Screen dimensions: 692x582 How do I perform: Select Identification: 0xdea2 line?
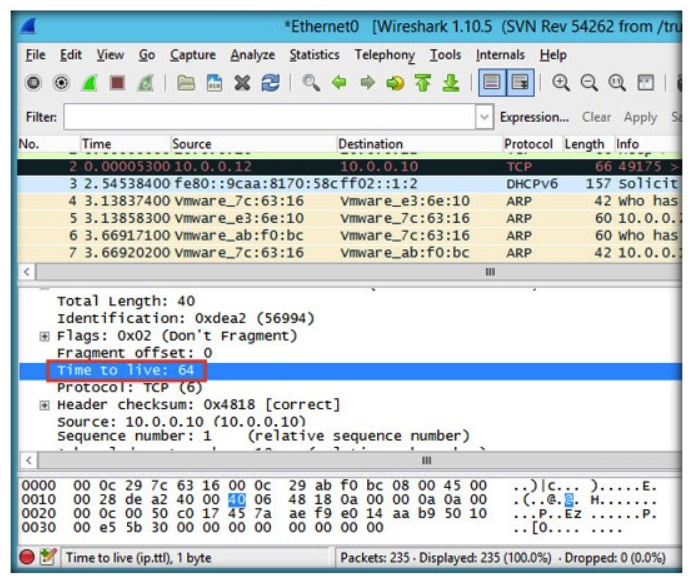185,318
